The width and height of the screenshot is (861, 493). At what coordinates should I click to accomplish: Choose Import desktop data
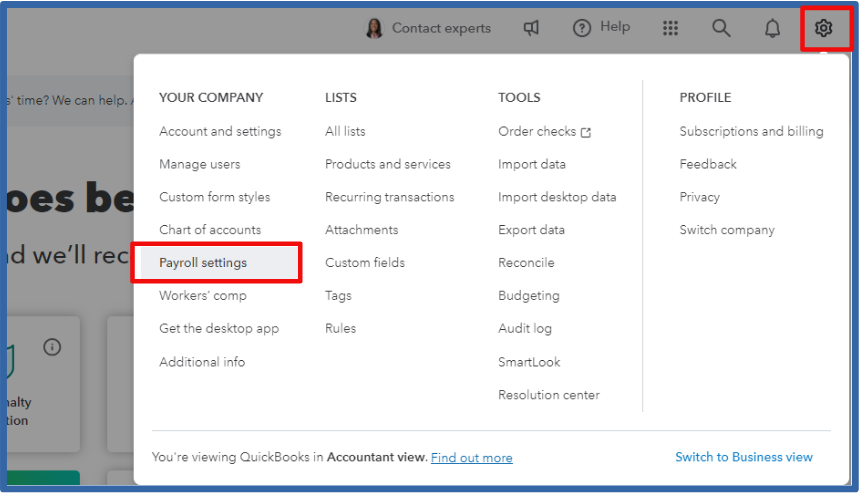pyautogui.click(x=557, y=197)
